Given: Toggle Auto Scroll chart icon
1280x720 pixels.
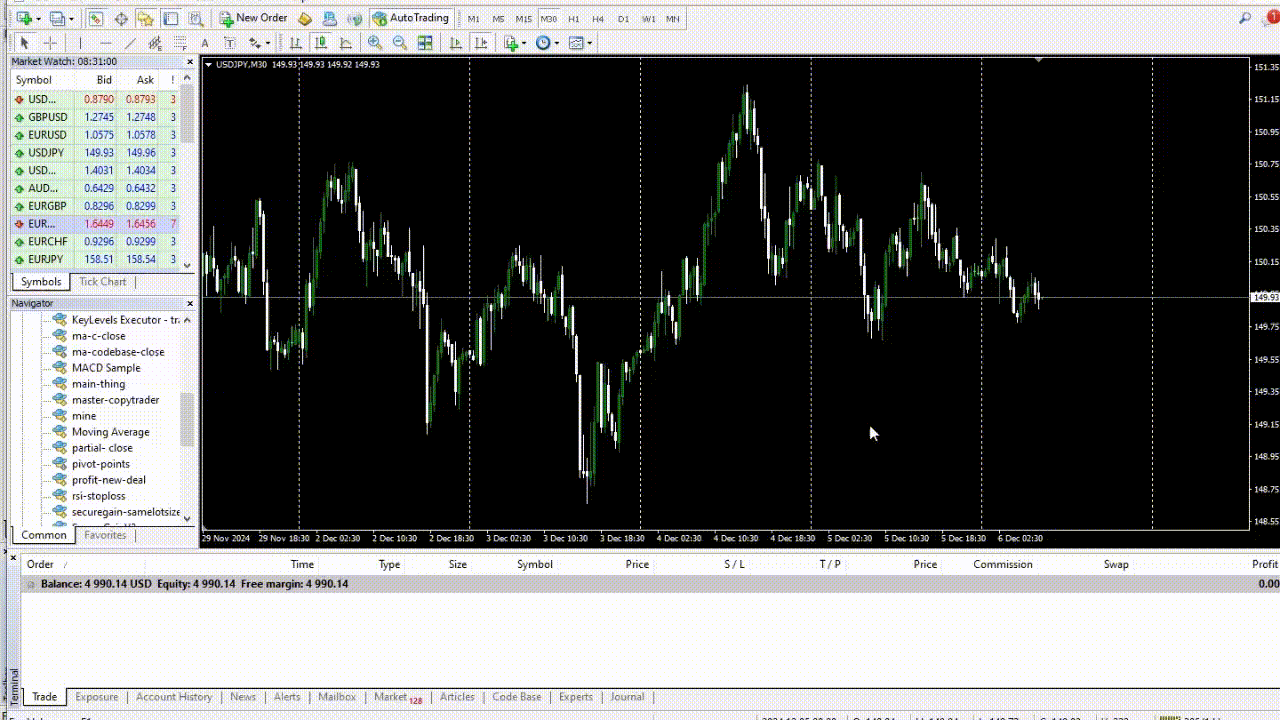Looking at the screenshot, I should 456,43.
